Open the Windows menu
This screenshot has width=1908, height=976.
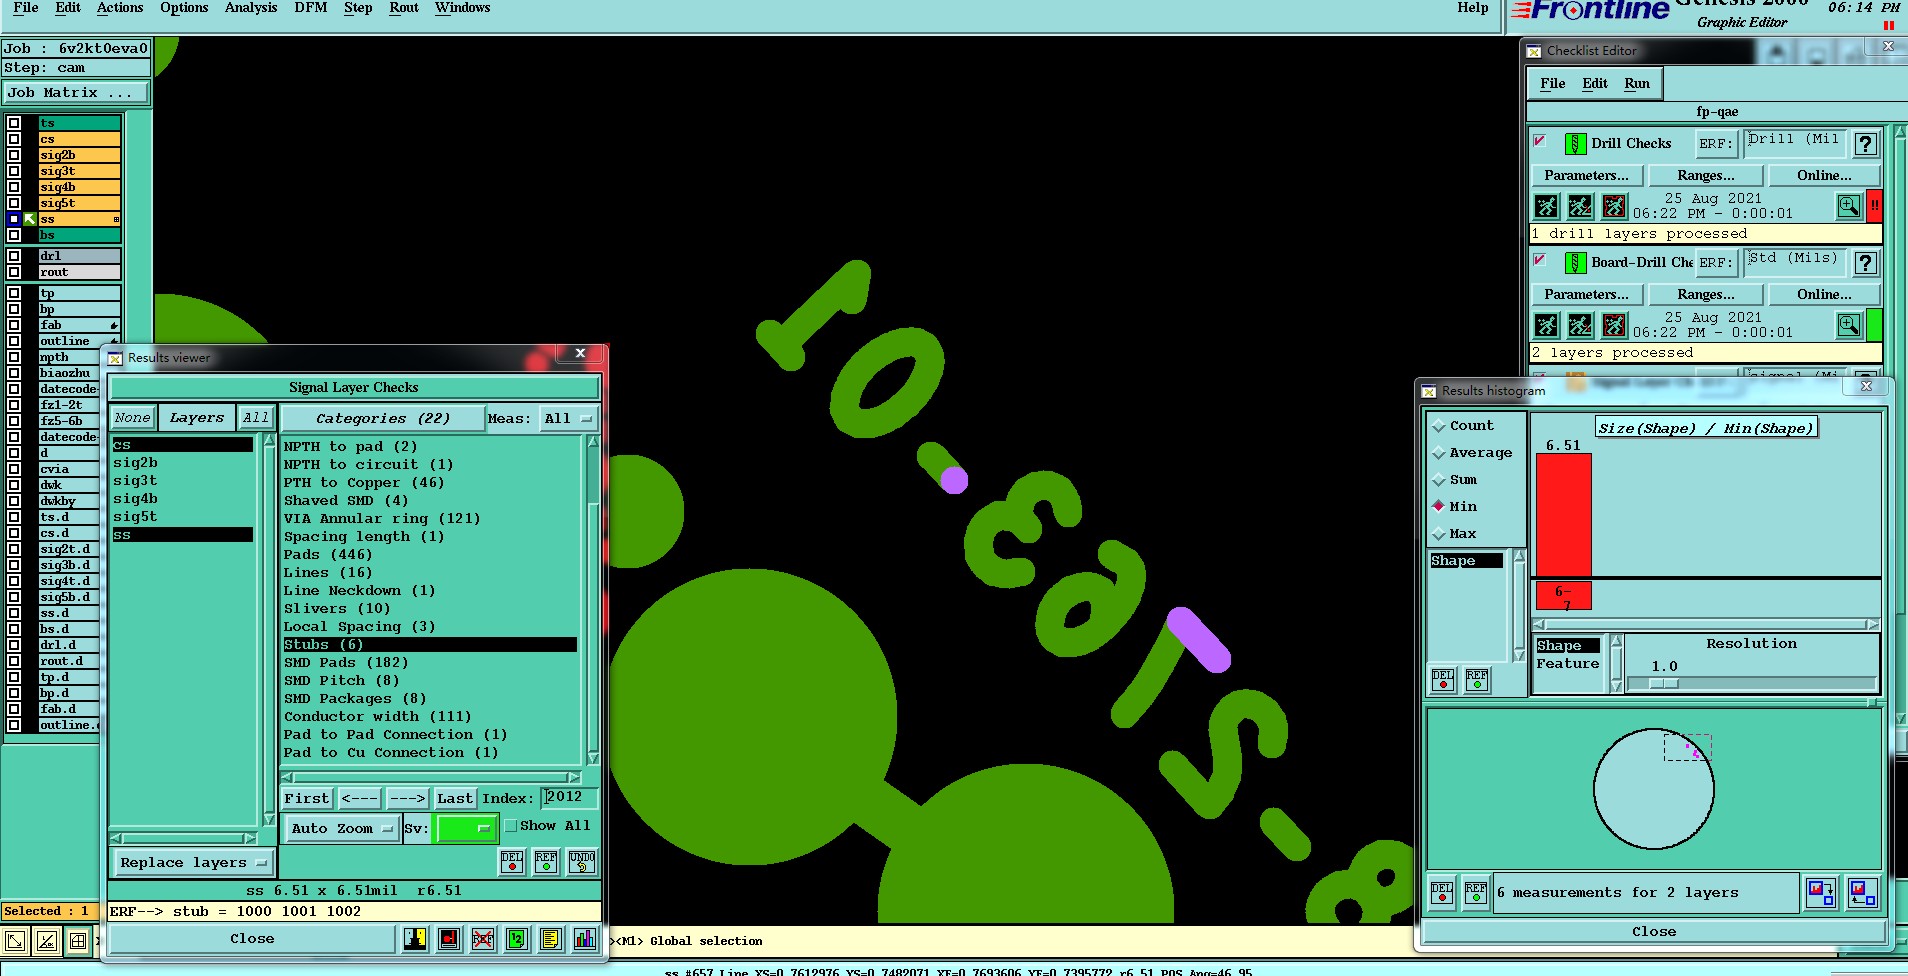click(463, 8)
